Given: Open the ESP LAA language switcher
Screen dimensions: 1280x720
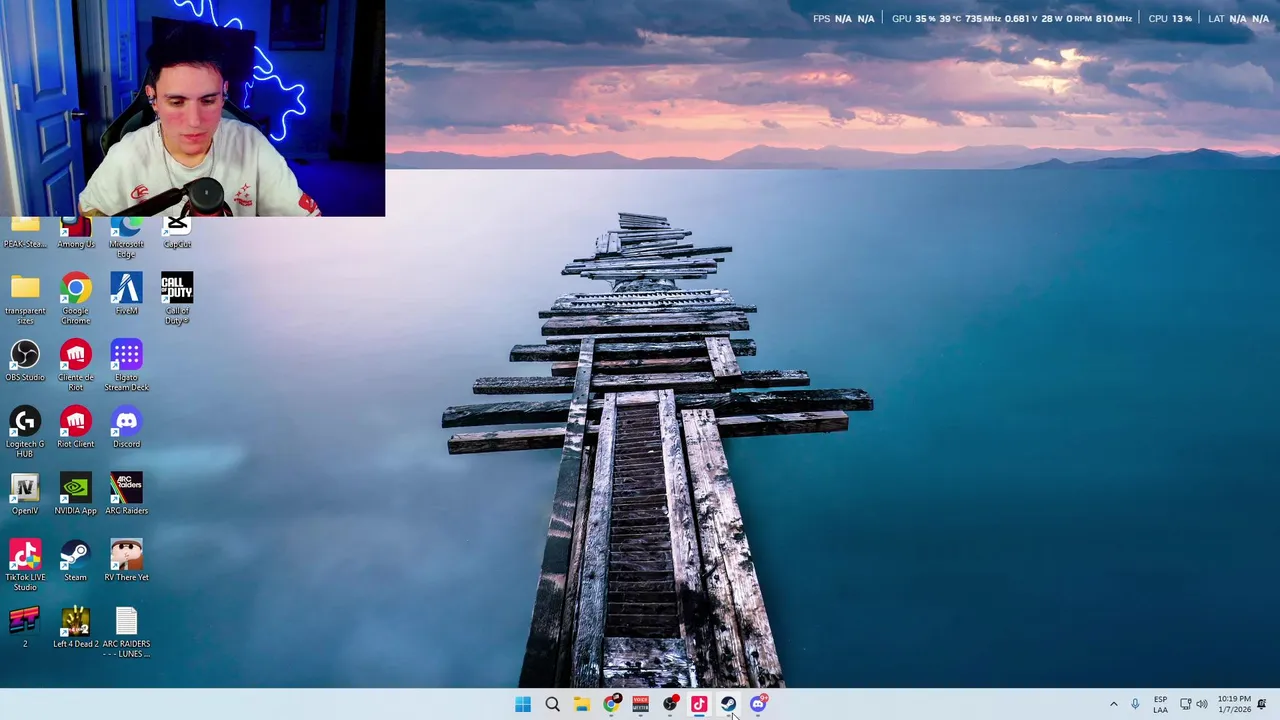Looking at the screenshot, I should (x=1160, y=704).
